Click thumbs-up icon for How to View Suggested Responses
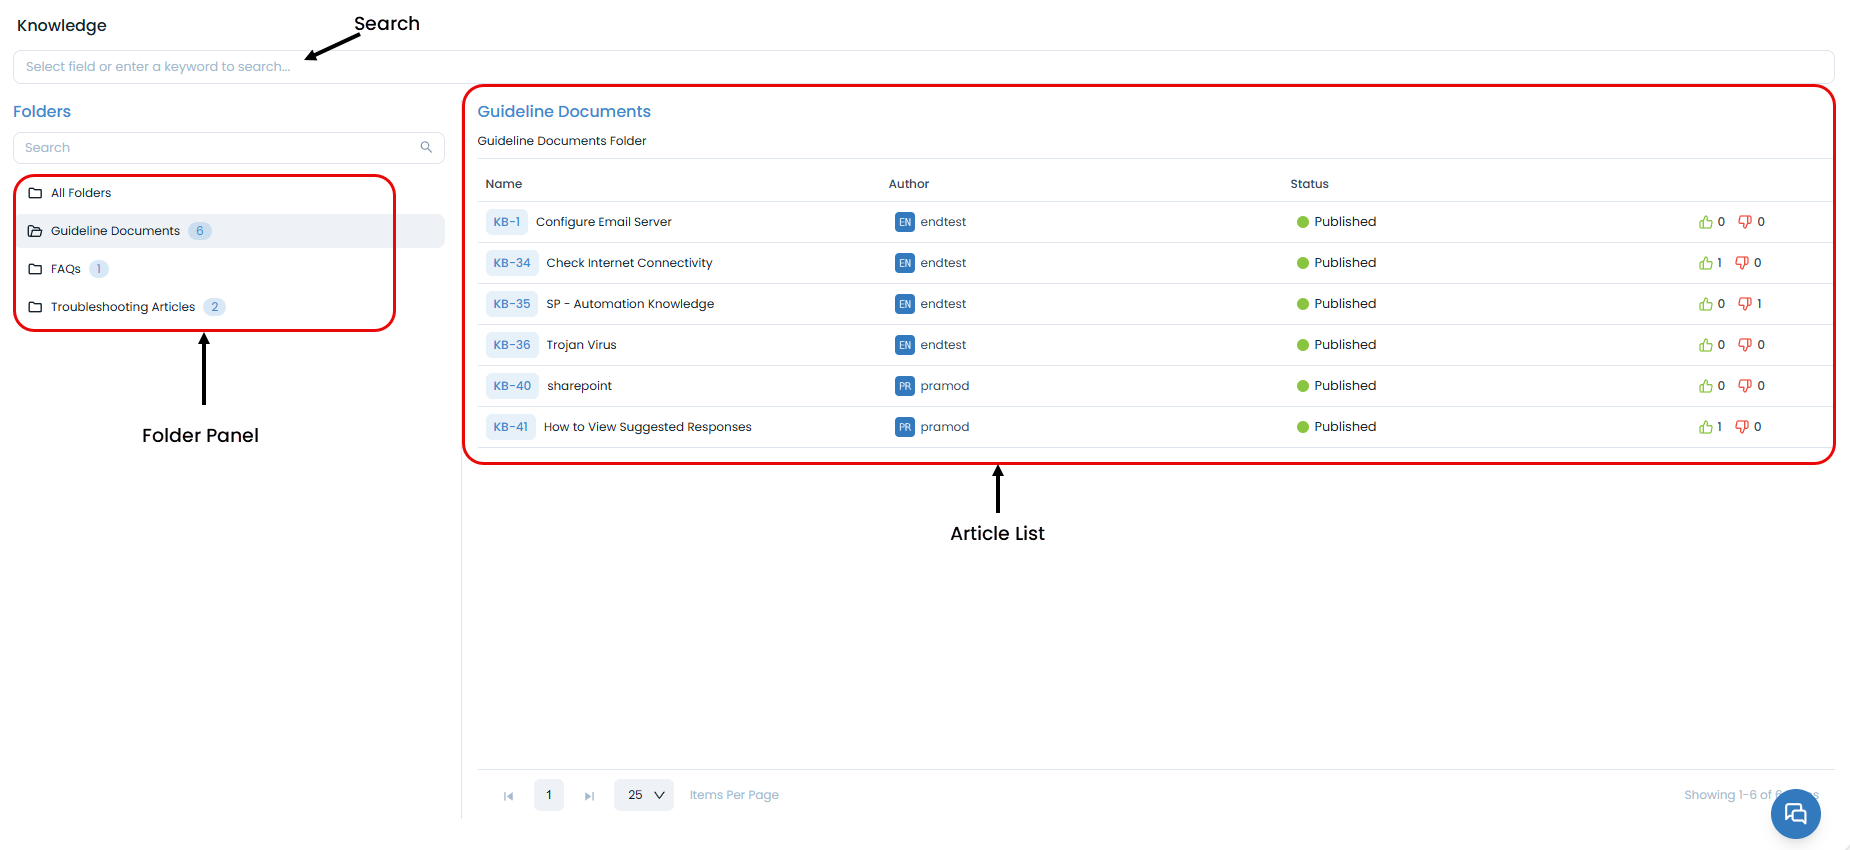1850x850 pixels. tap(1705, 427)
